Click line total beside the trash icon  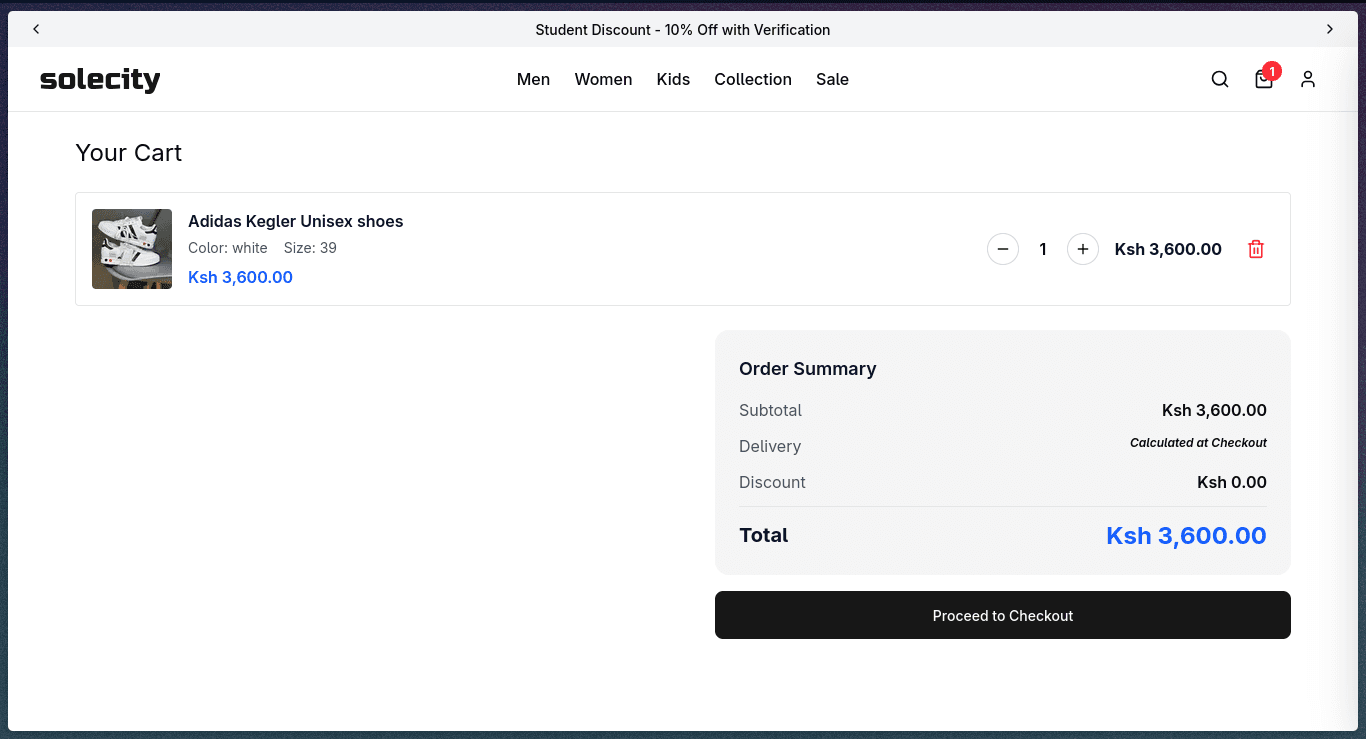click(1168, 249)
